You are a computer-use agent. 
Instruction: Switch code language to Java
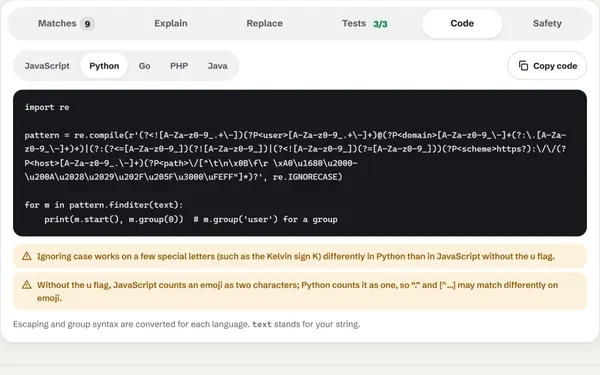[217, 66]
